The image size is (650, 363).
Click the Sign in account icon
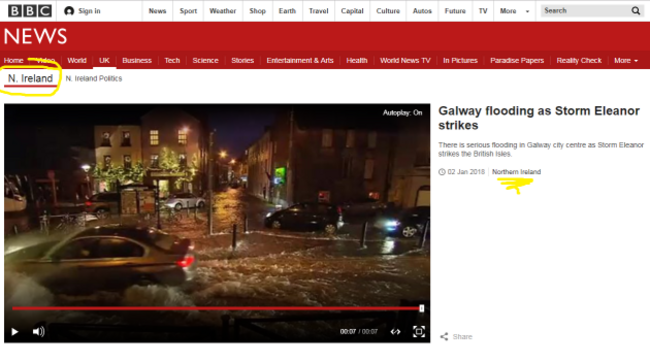69,11
